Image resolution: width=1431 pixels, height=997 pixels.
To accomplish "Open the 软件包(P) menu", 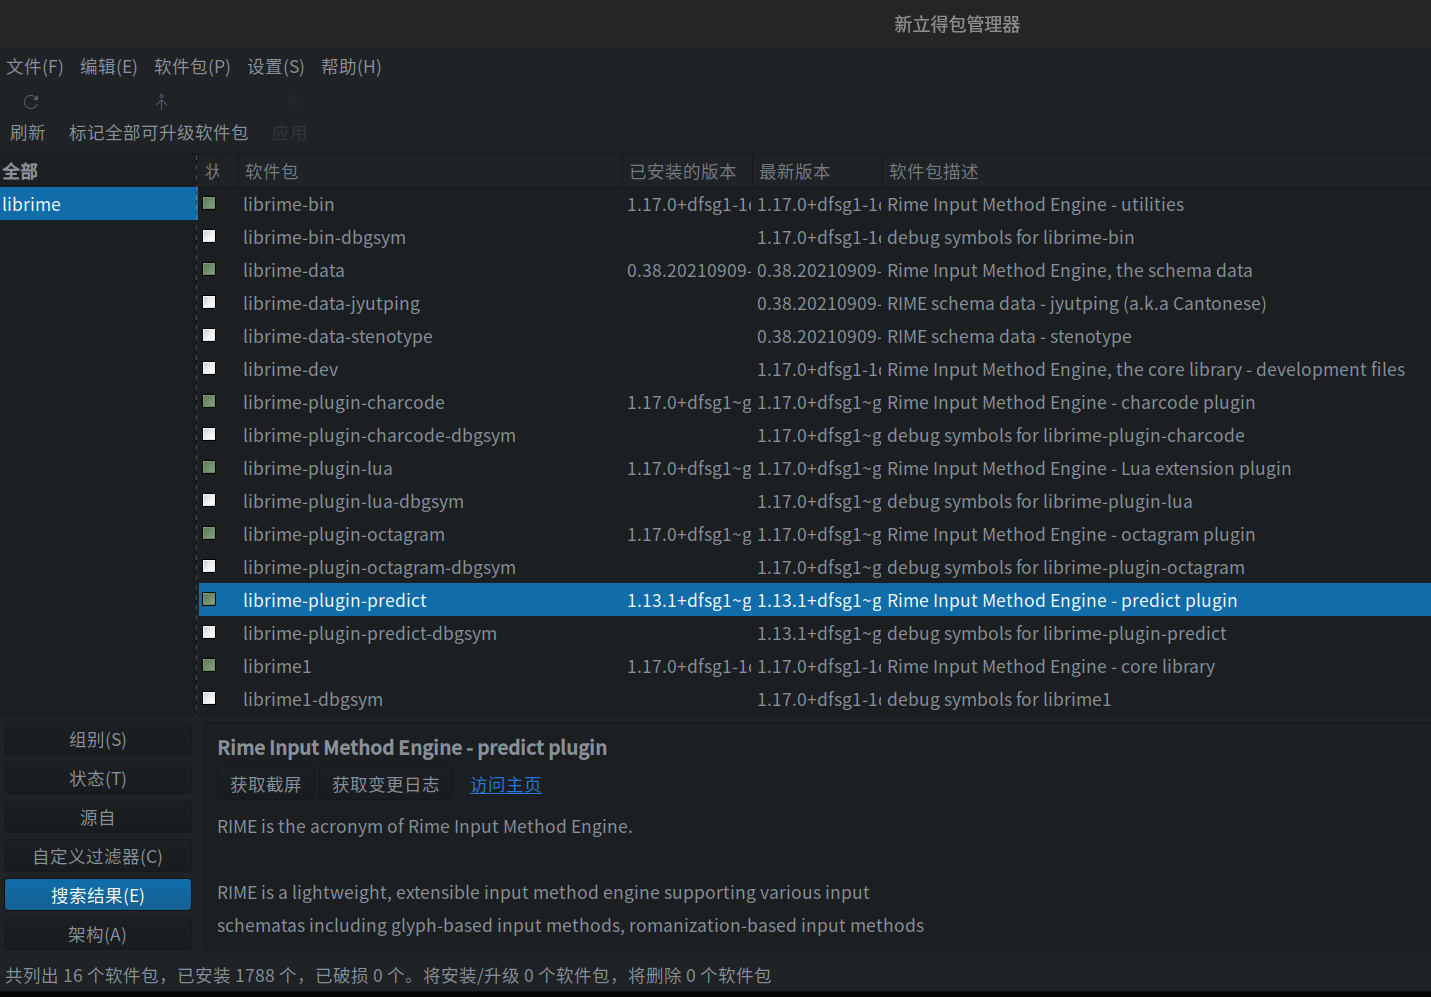I will tap(192, 67).
